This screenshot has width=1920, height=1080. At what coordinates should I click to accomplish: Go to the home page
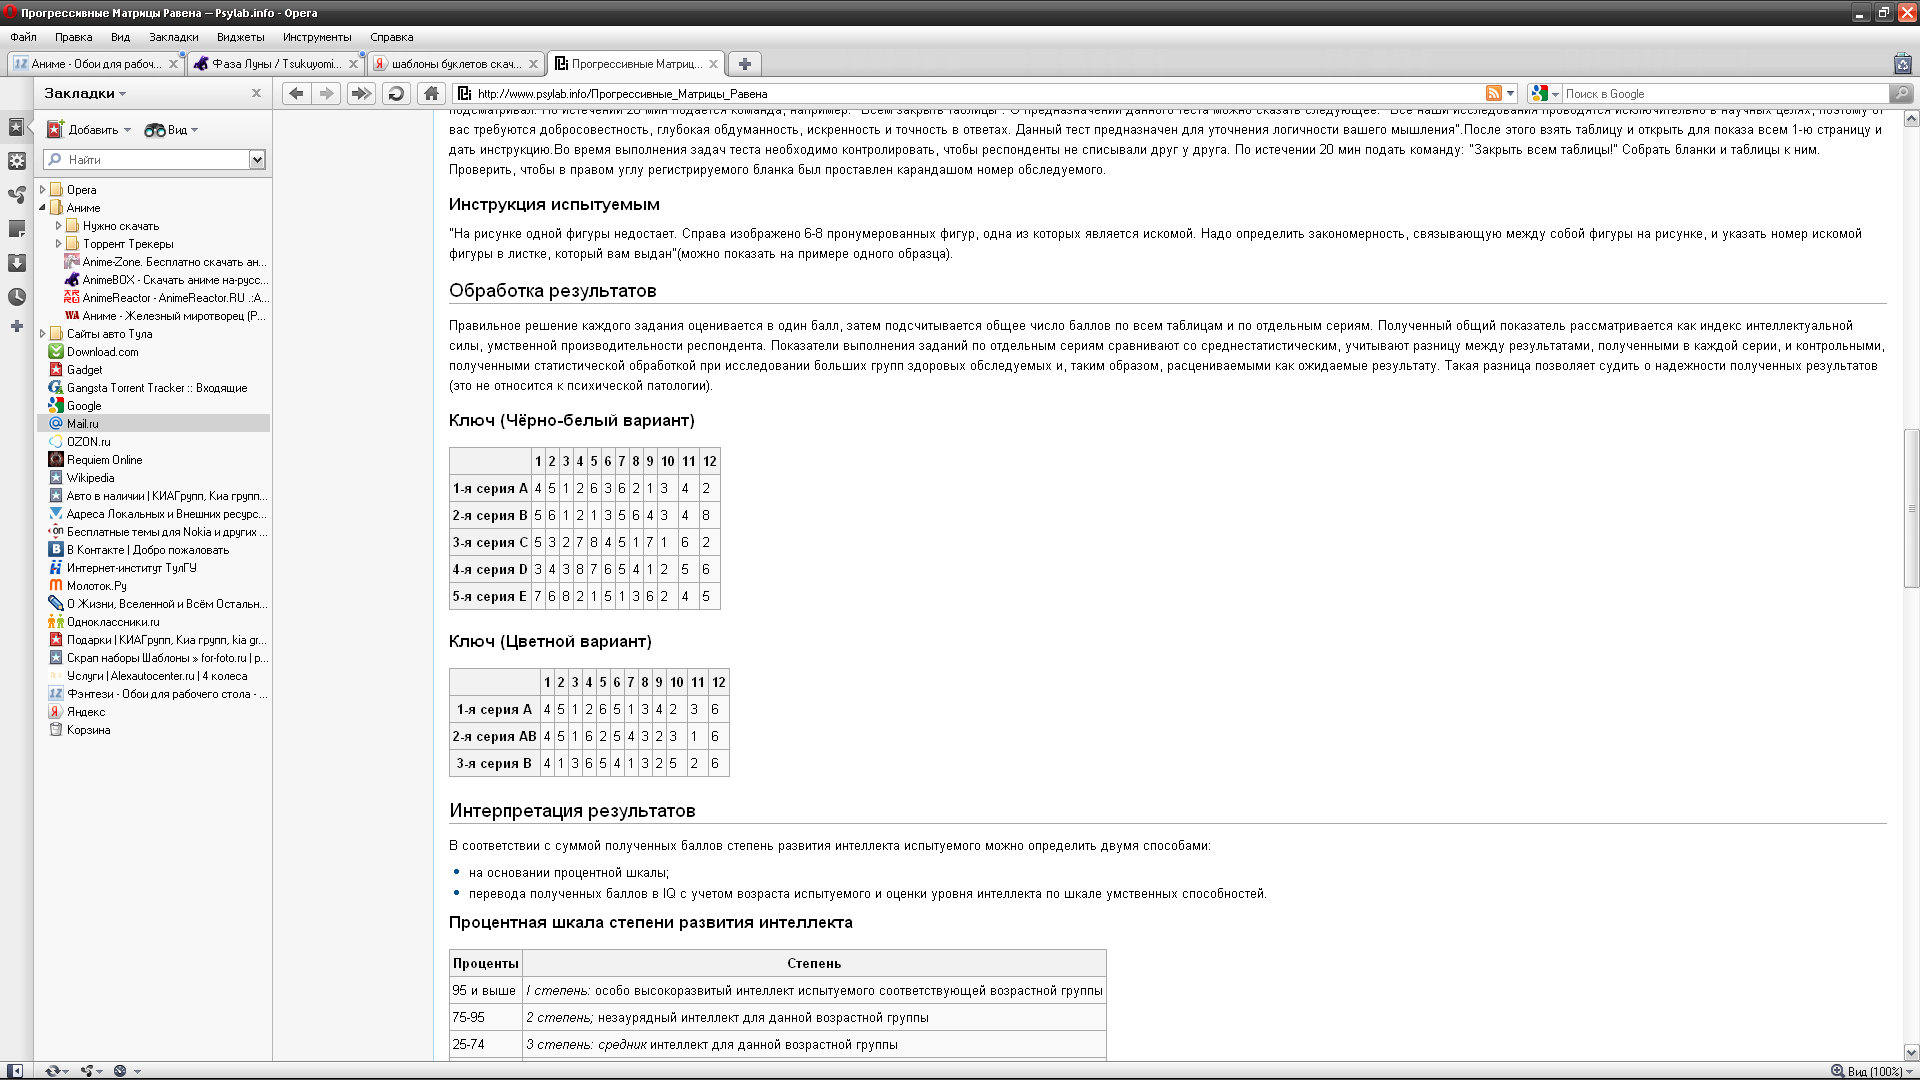(x=431, y=94)
